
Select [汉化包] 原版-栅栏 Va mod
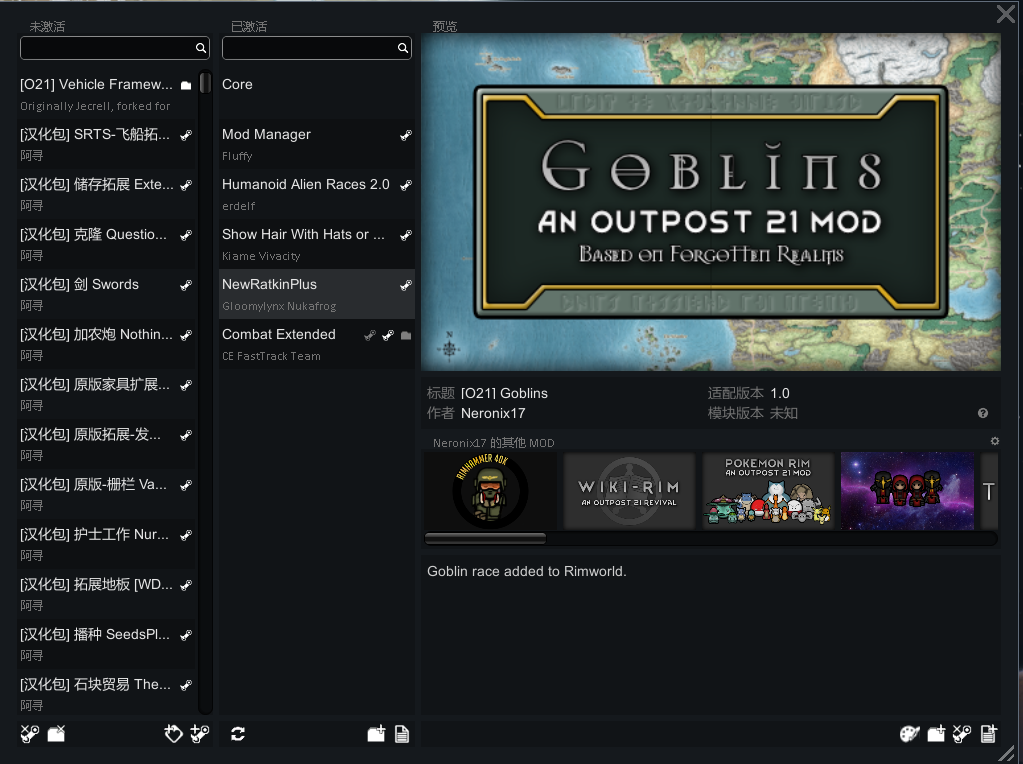tap(108, 494)
